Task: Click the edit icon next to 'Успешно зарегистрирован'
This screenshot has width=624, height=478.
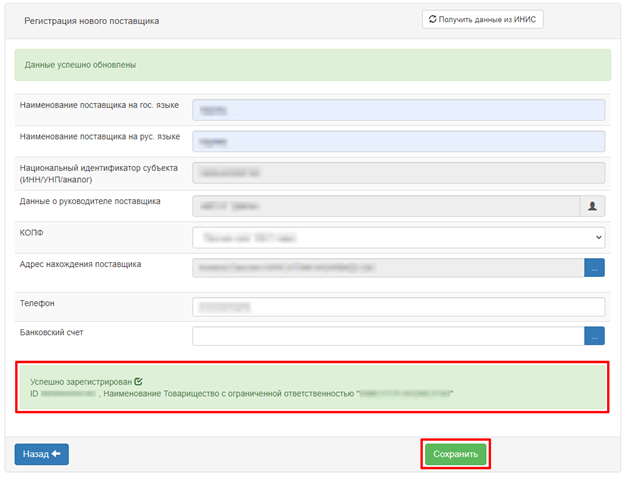Action: (x=138, y=381)
